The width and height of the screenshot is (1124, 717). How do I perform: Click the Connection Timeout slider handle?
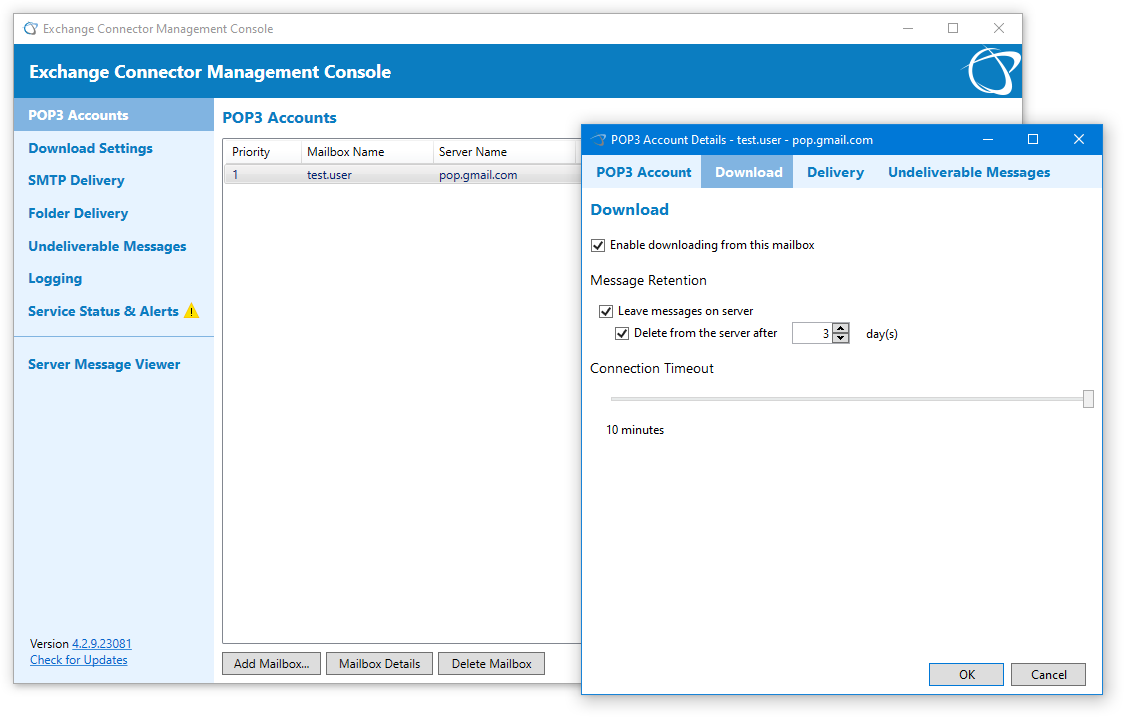click(1088, 399)
